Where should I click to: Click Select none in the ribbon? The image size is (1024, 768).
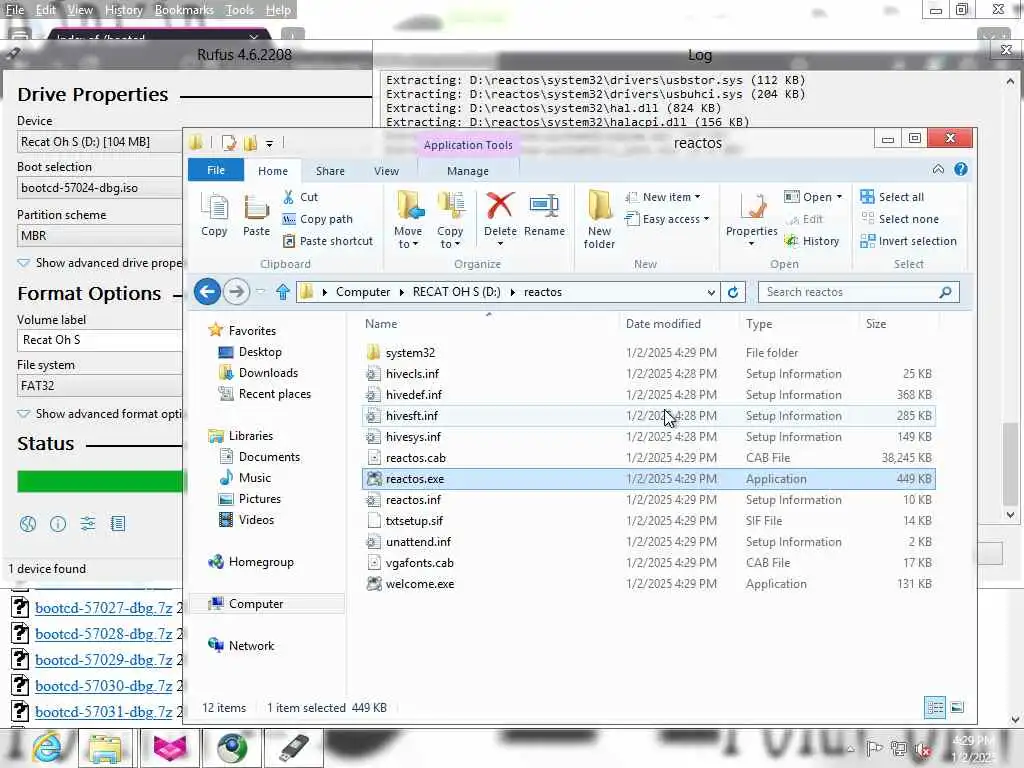click(899, 219)
